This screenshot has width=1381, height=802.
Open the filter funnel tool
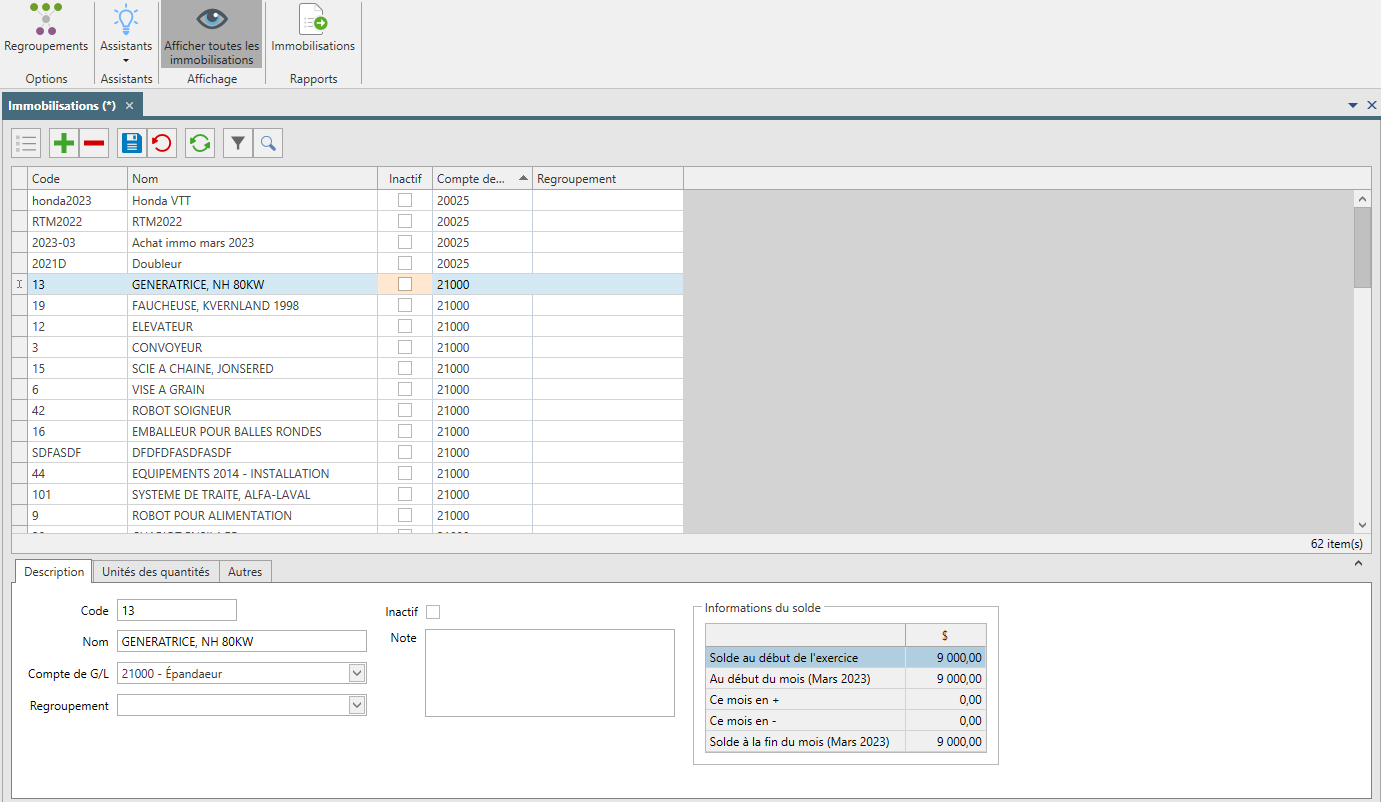pos(238,144)
